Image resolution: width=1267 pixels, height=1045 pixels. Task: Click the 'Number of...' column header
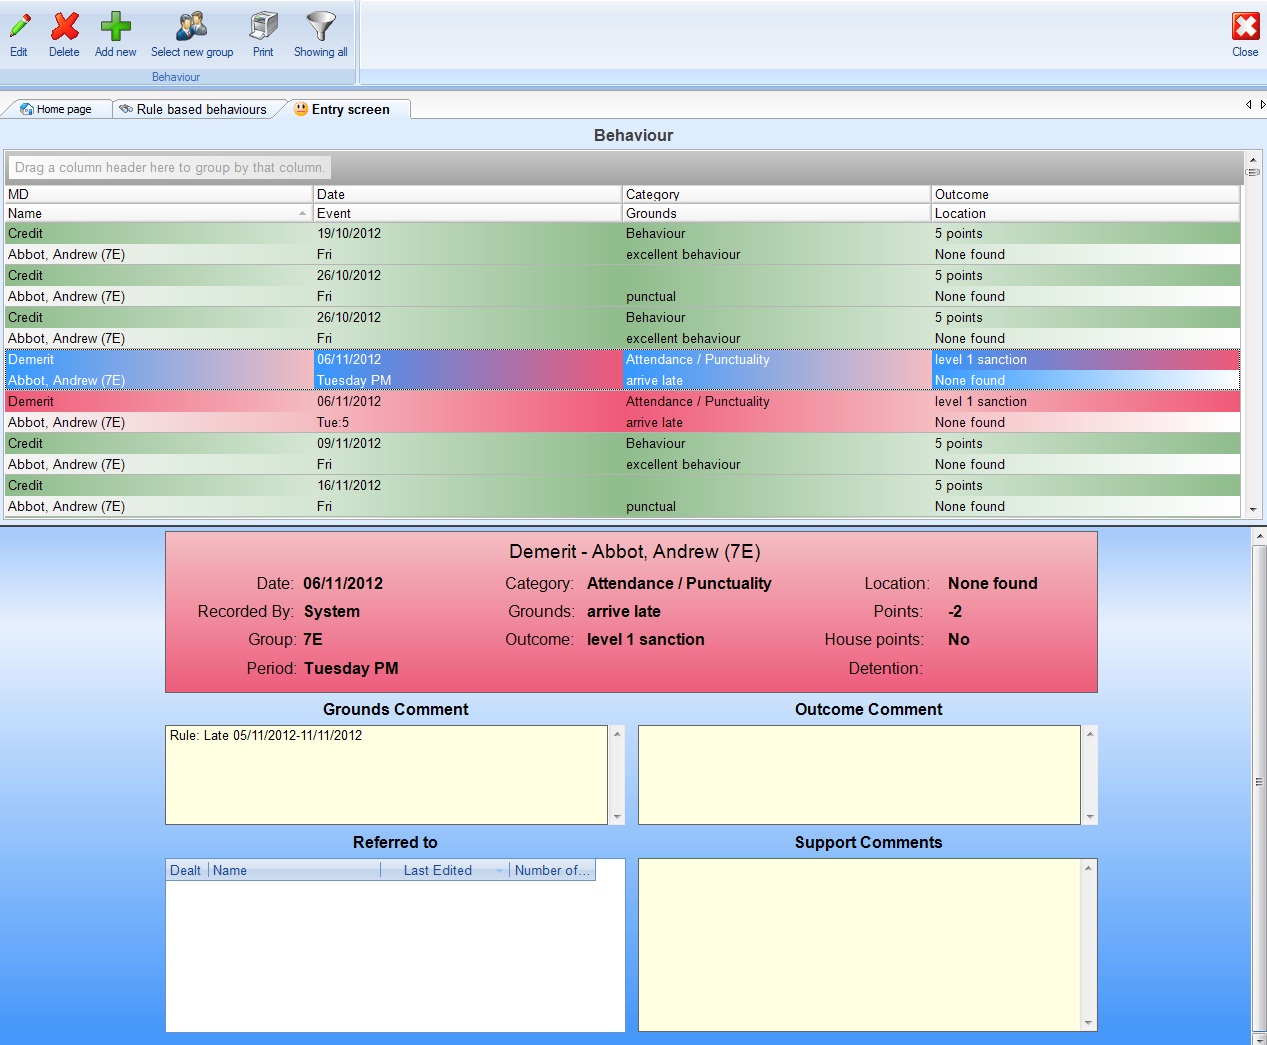coord(553,870)
